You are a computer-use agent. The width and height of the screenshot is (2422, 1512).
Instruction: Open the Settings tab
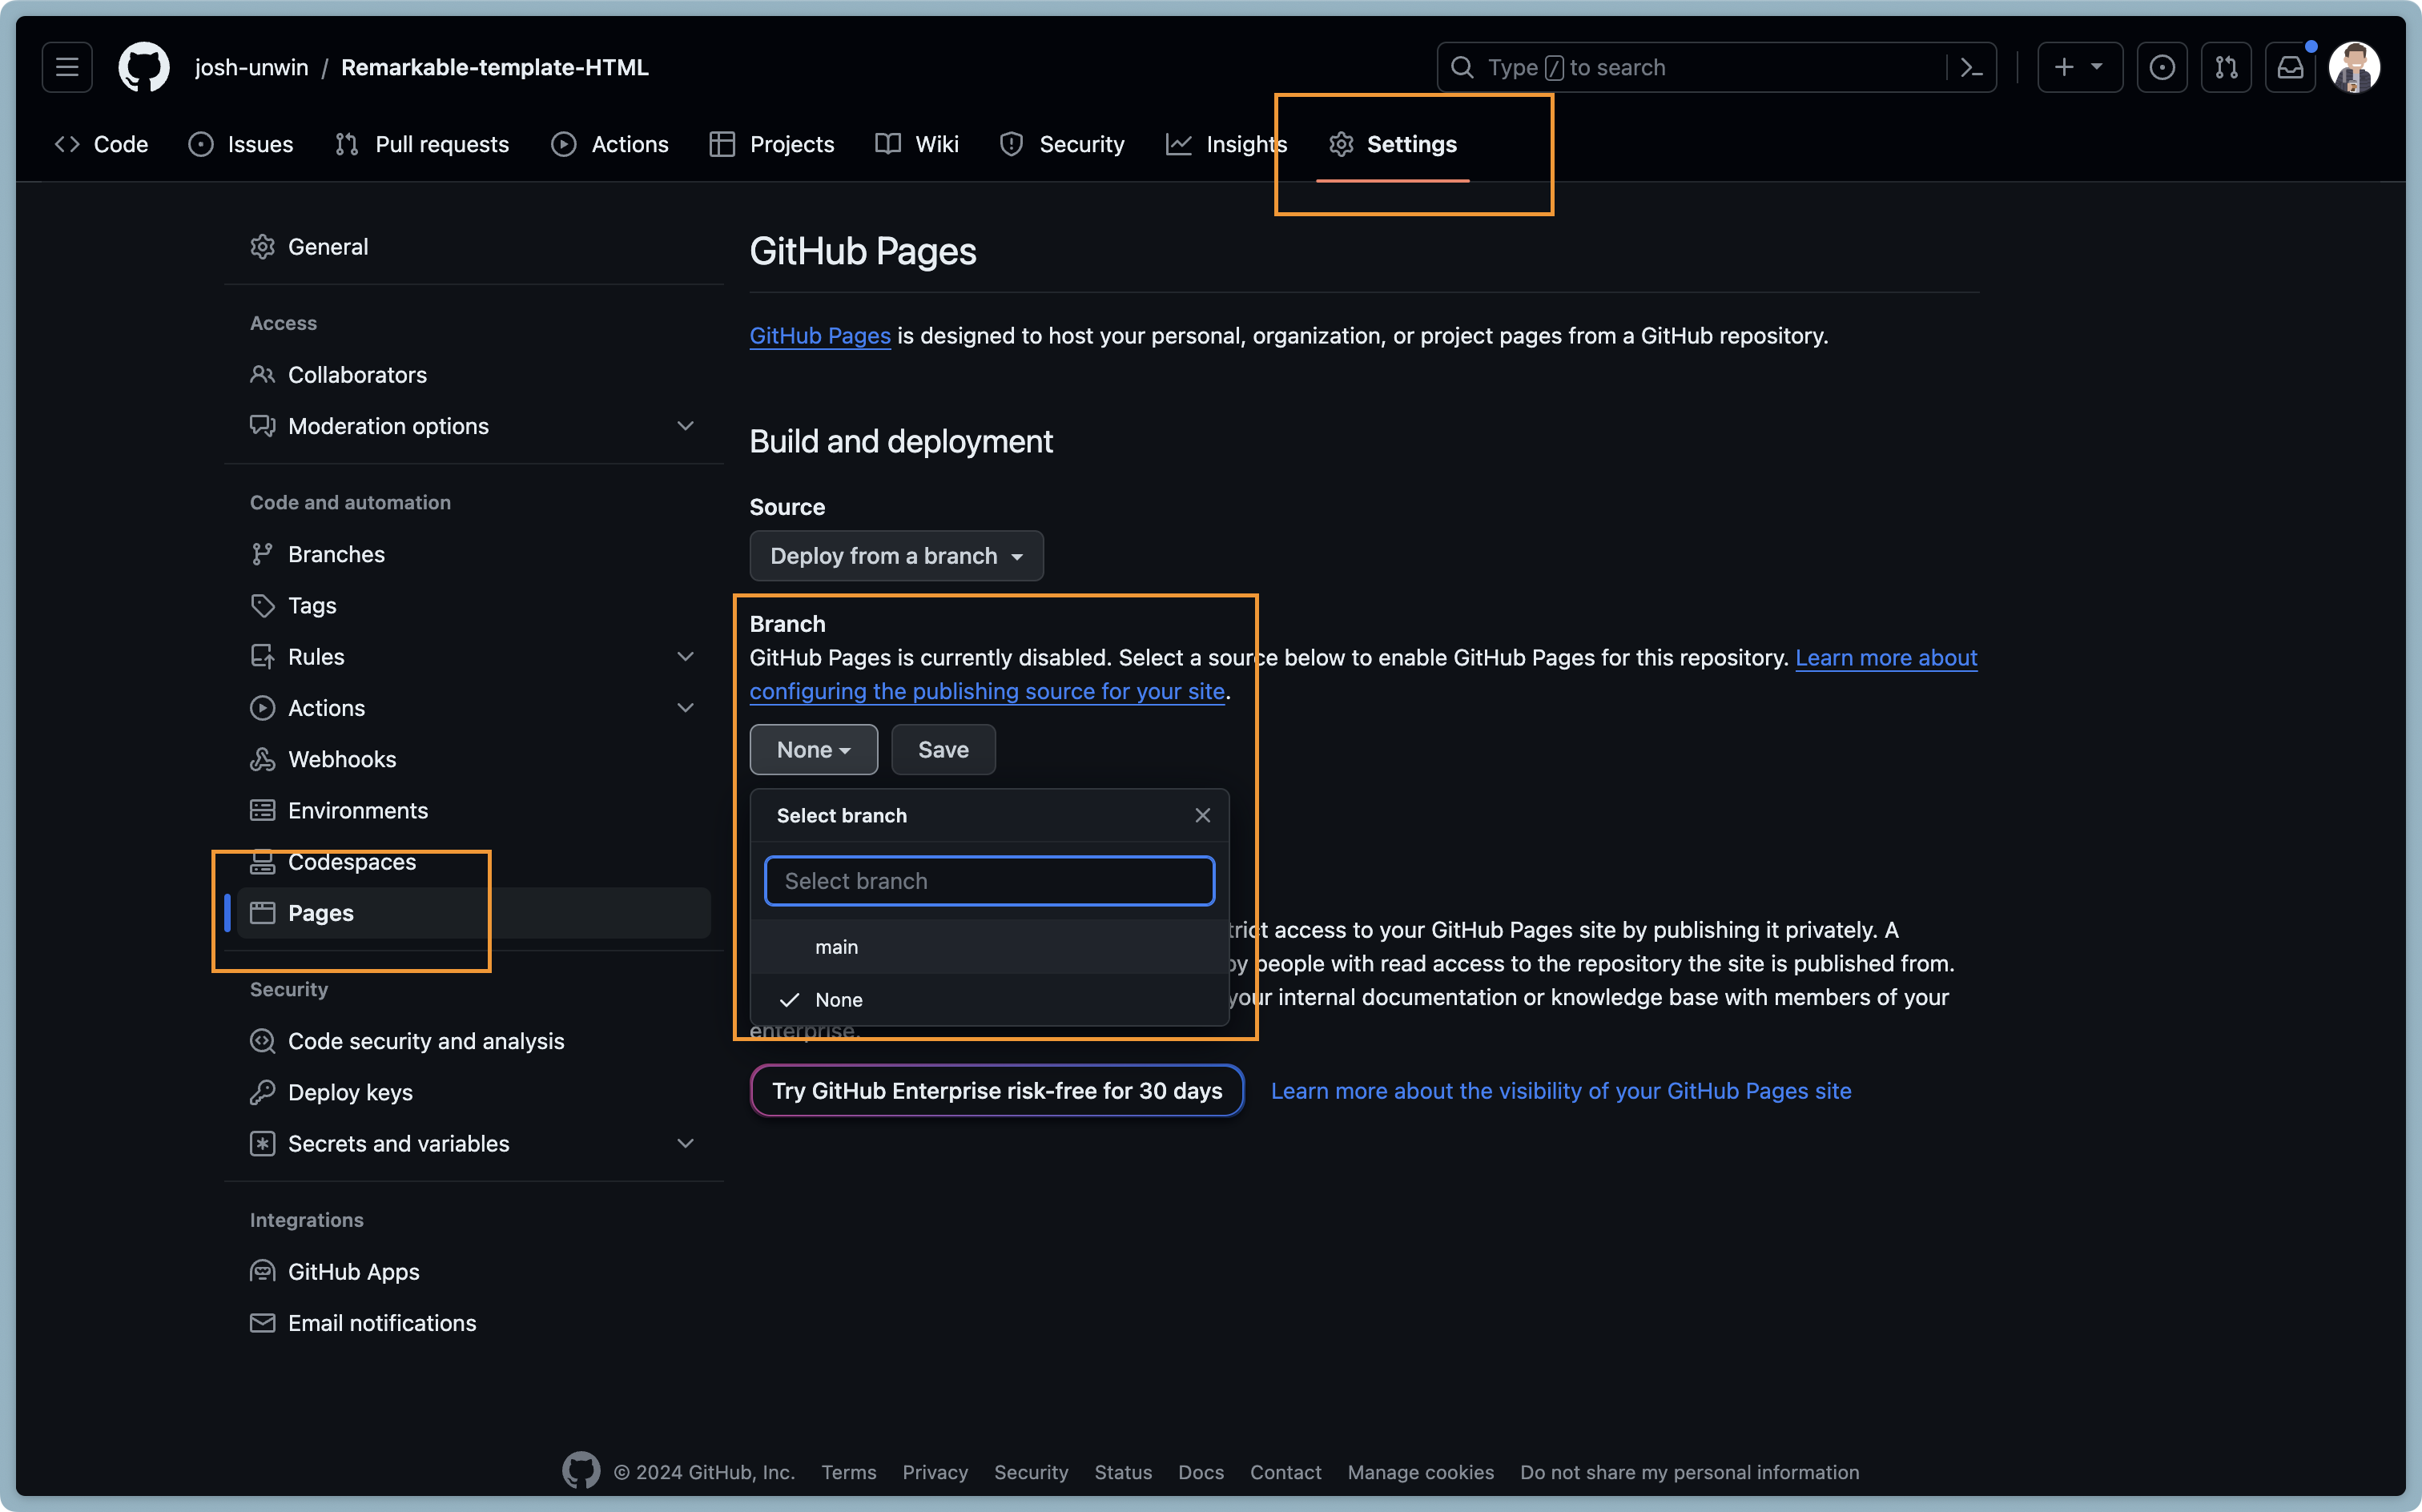[1393, 144]
